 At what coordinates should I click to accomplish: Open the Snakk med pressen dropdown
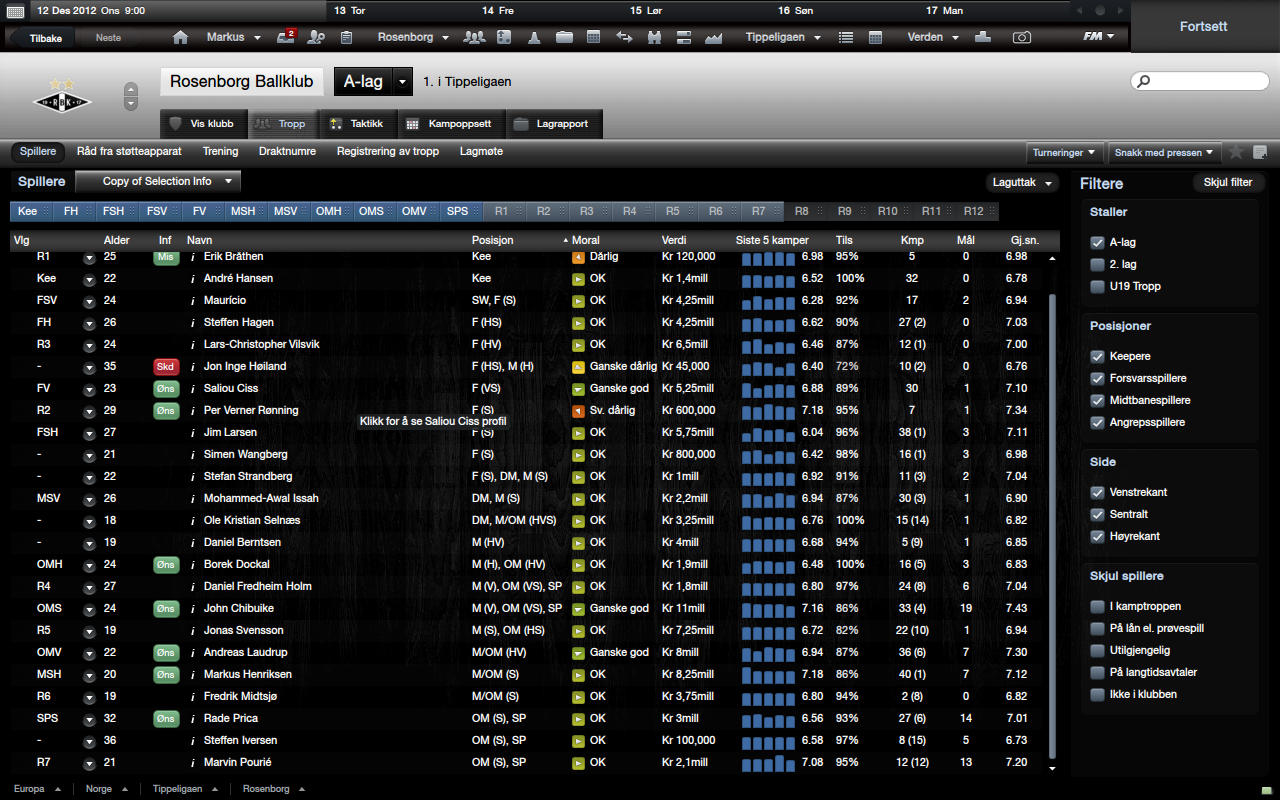pos(1166,153)
